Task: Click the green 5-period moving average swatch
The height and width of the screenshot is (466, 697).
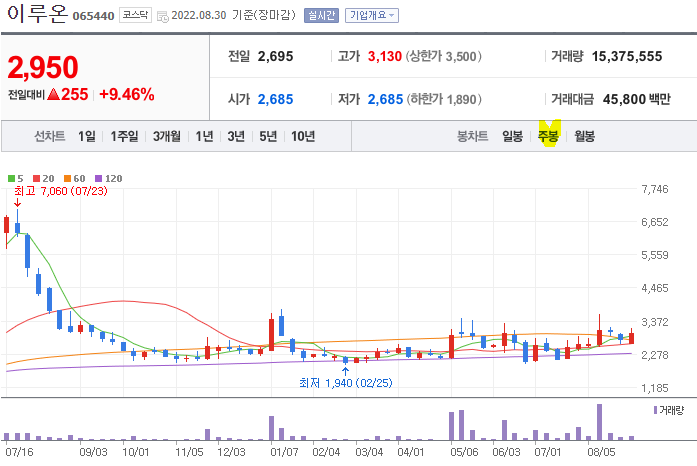Action: click(x=12, y=179)
